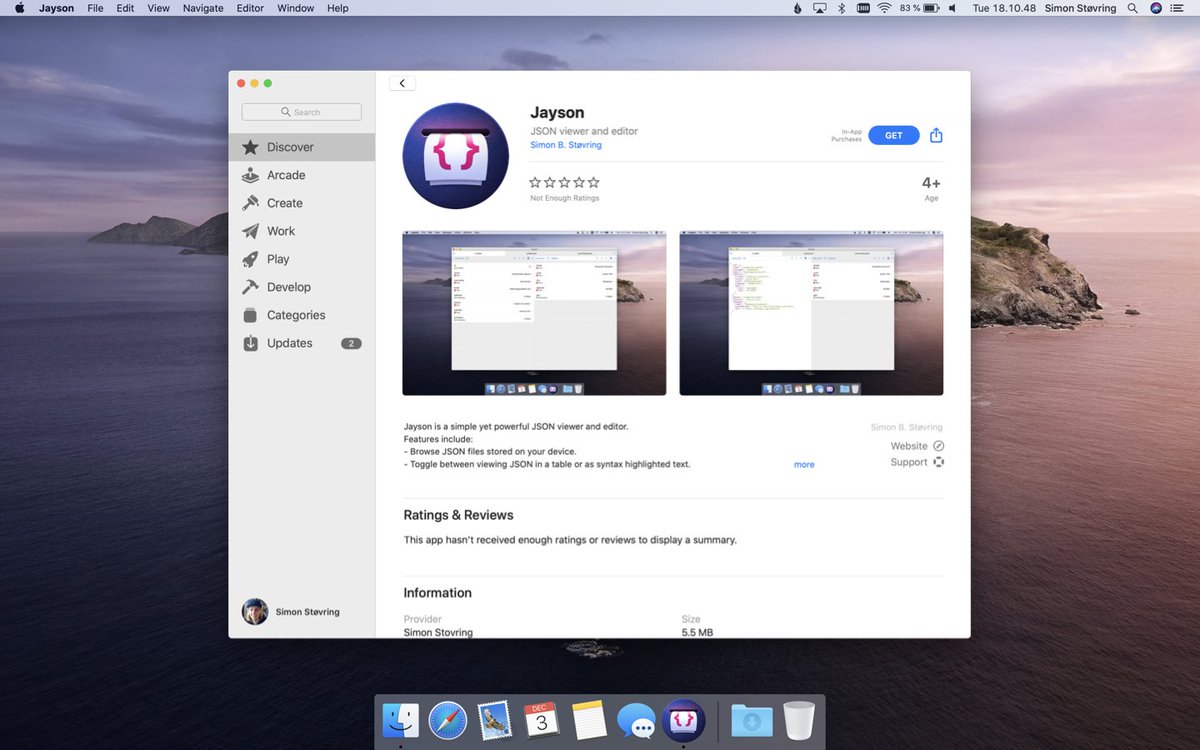
Task: Click the 4+ age rating
Action: (931, 184)
